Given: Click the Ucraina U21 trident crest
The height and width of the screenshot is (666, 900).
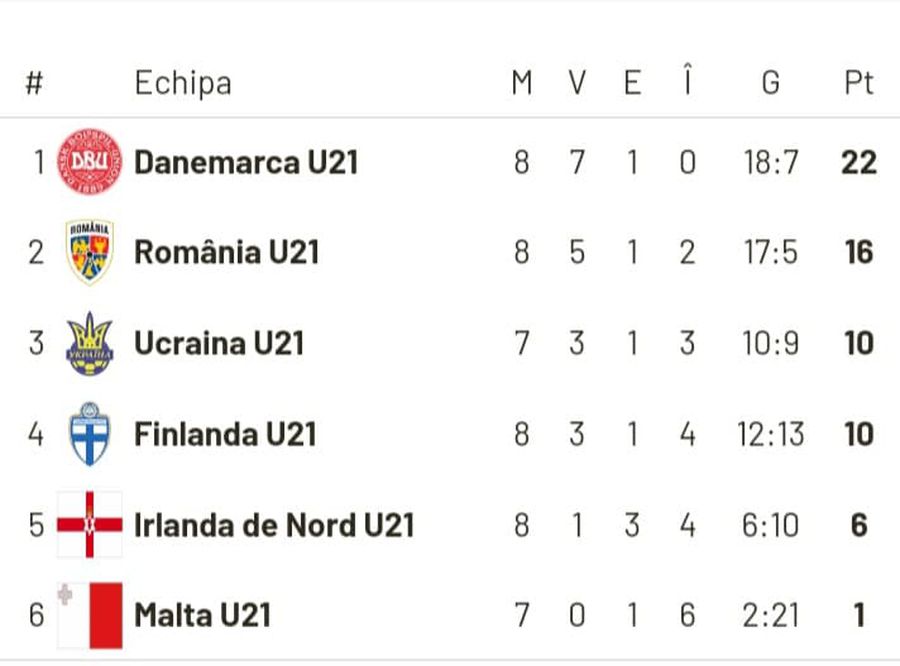Looking at the screenshot, I should point(90,343).
